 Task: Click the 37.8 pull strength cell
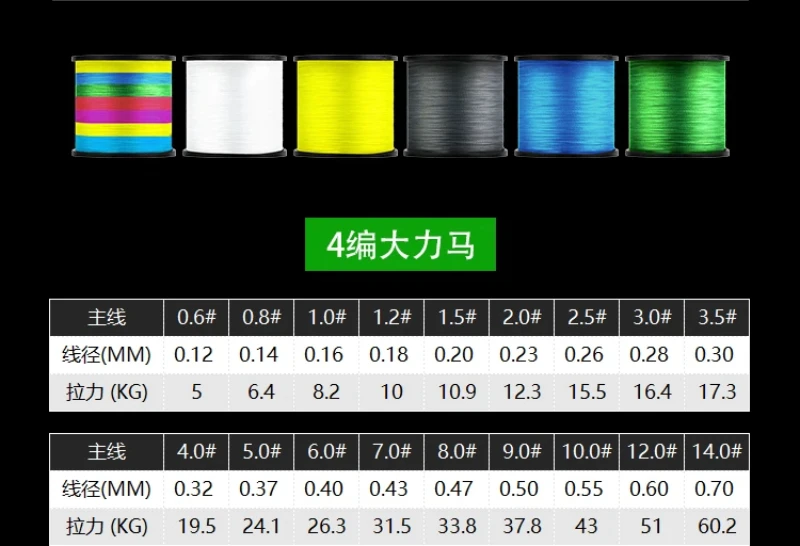(521, 526)
